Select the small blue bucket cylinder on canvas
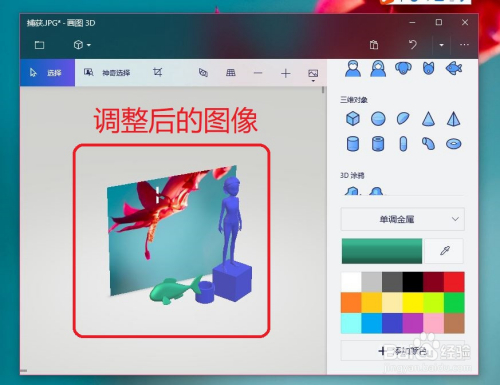 (x=204, y=292)
